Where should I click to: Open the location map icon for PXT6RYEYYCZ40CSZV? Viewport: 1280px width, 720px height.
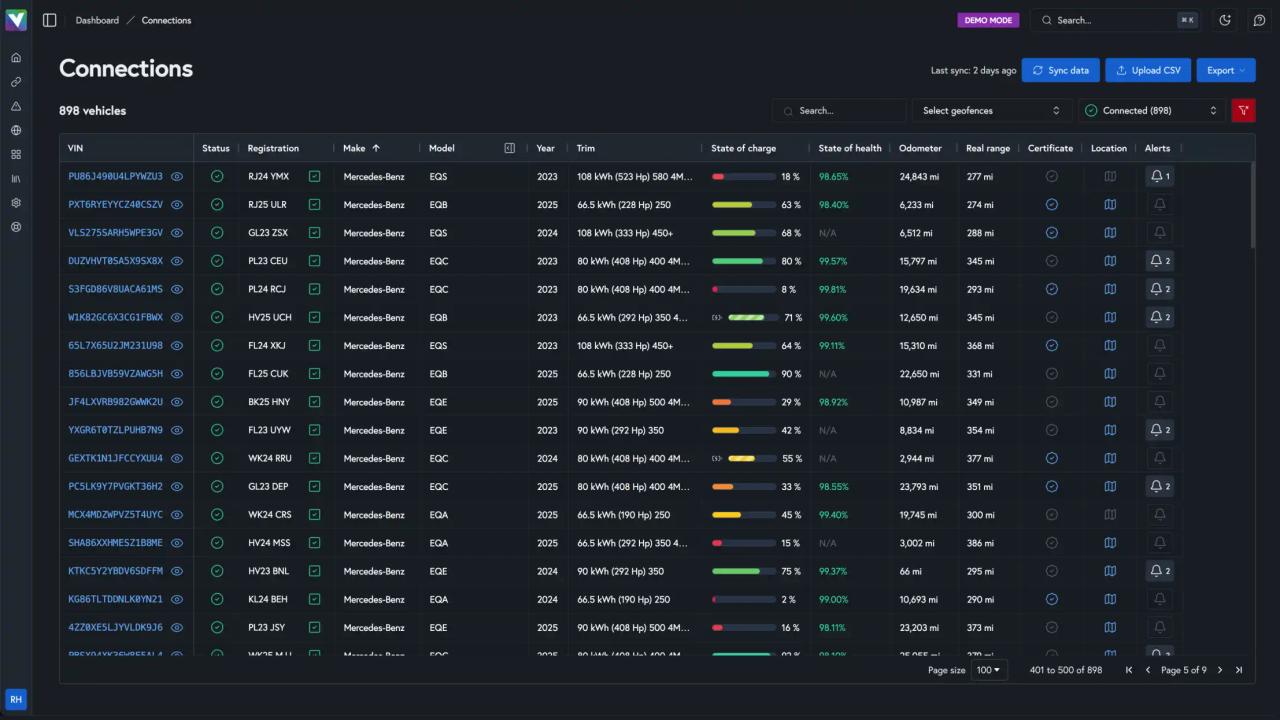1109,205
